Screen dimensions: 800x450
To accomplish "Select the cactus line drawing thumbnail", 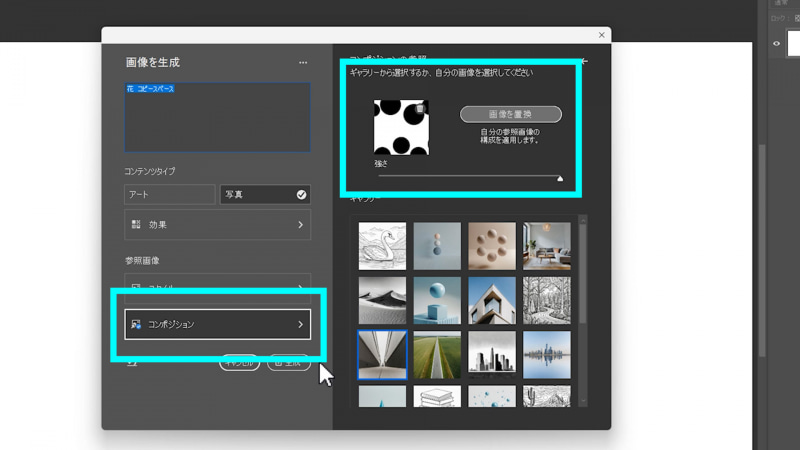I will point(547,396).
